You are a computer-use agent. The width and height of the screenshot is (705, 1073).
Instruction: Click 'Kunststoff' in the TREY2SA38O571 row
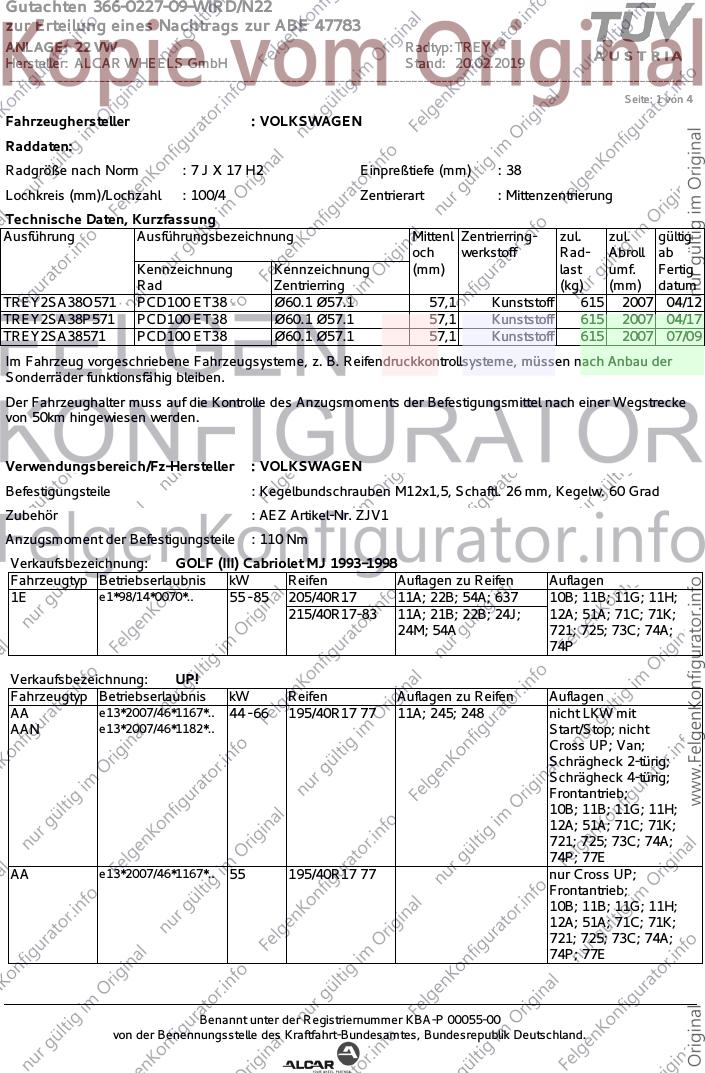pos(523,302)
